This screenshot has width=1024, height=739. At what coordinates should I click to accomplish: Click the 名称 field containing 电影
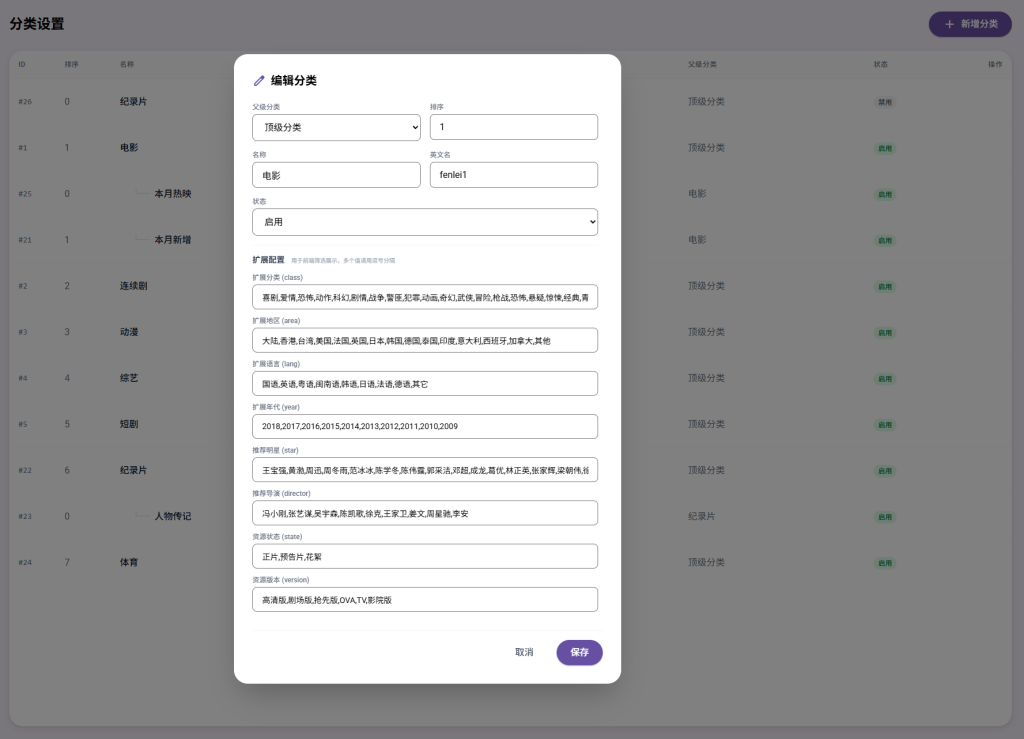[336, 175]
